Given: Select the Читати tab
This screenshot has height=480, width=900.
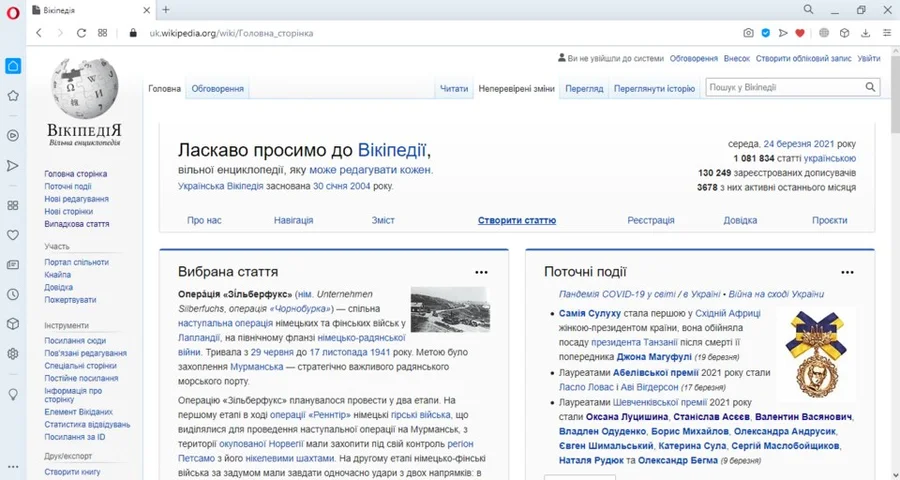Looking at the screenshot, I should 454,89.
